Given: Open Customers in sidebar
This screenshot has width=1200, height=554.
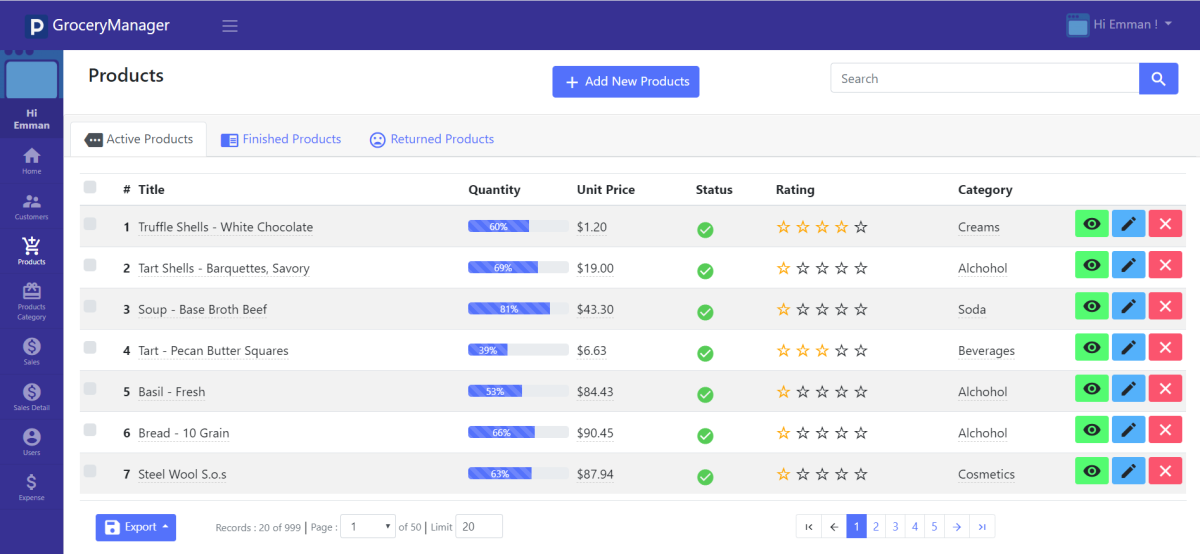Looking at the screenshot, I should pos(32,207).
